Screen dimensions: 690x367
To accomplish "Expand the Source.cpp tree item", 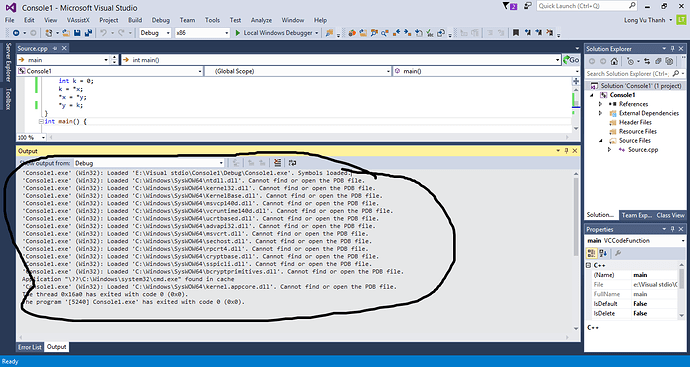I will coord(609,150).
